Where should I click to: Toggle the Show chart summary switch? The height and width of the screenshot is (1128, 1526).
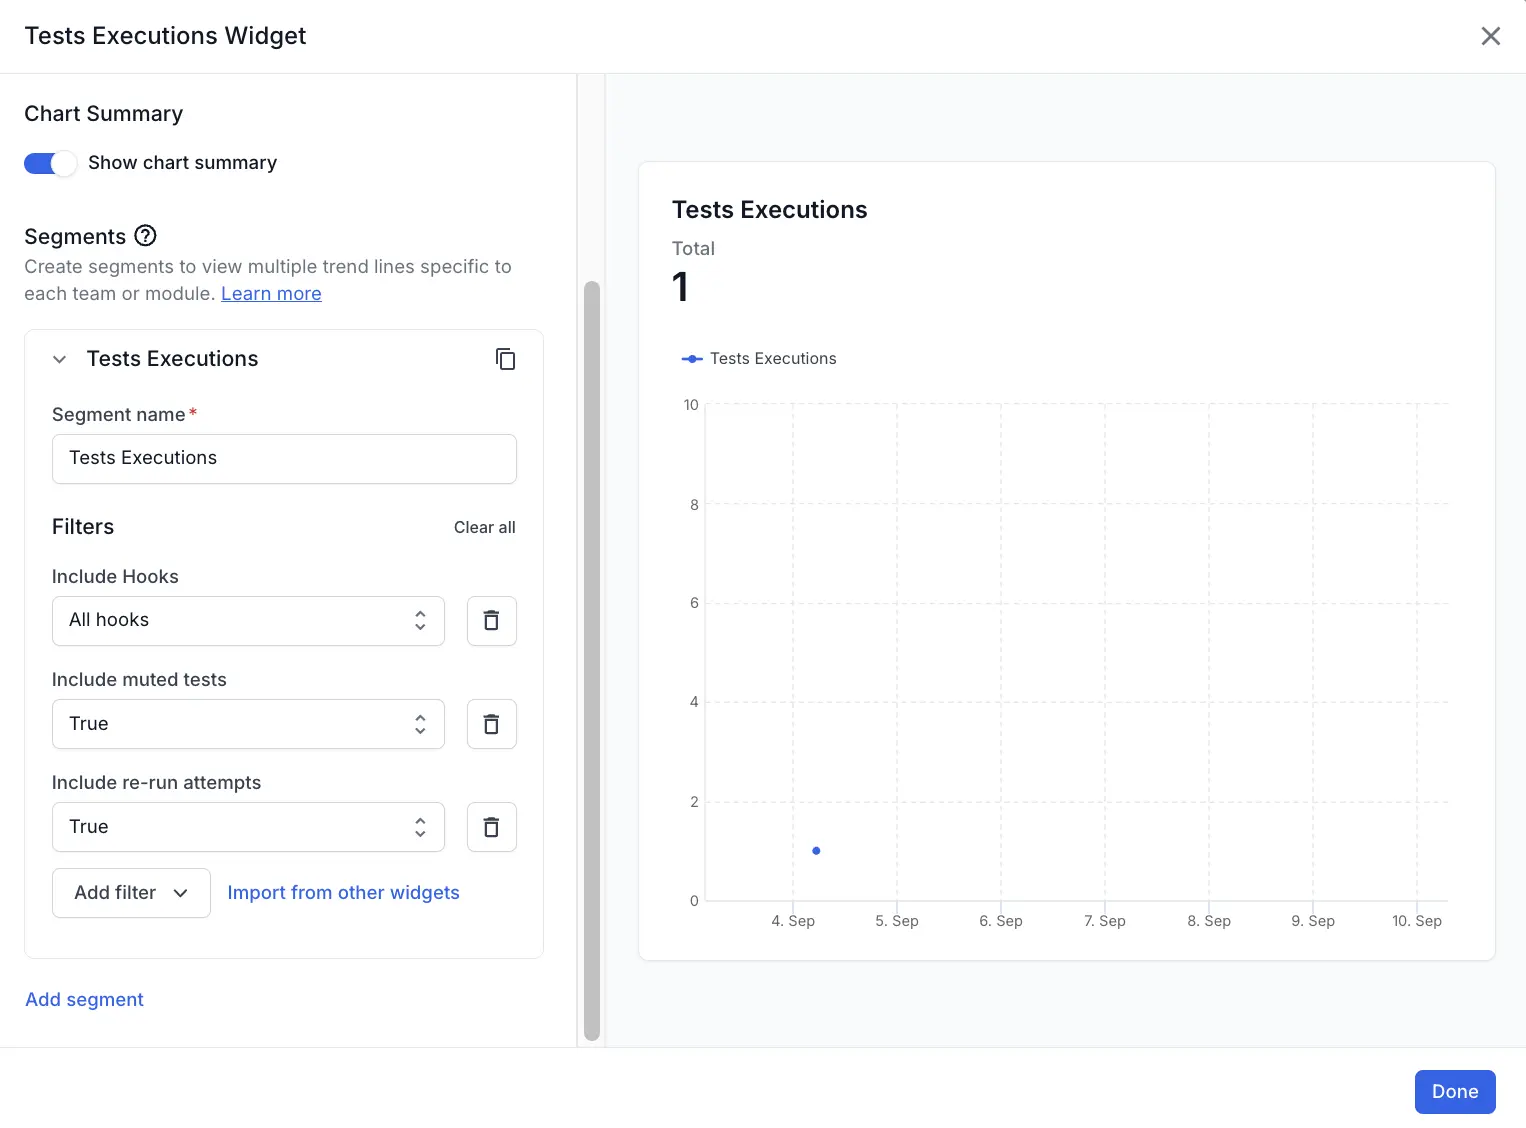click(50, 163)
